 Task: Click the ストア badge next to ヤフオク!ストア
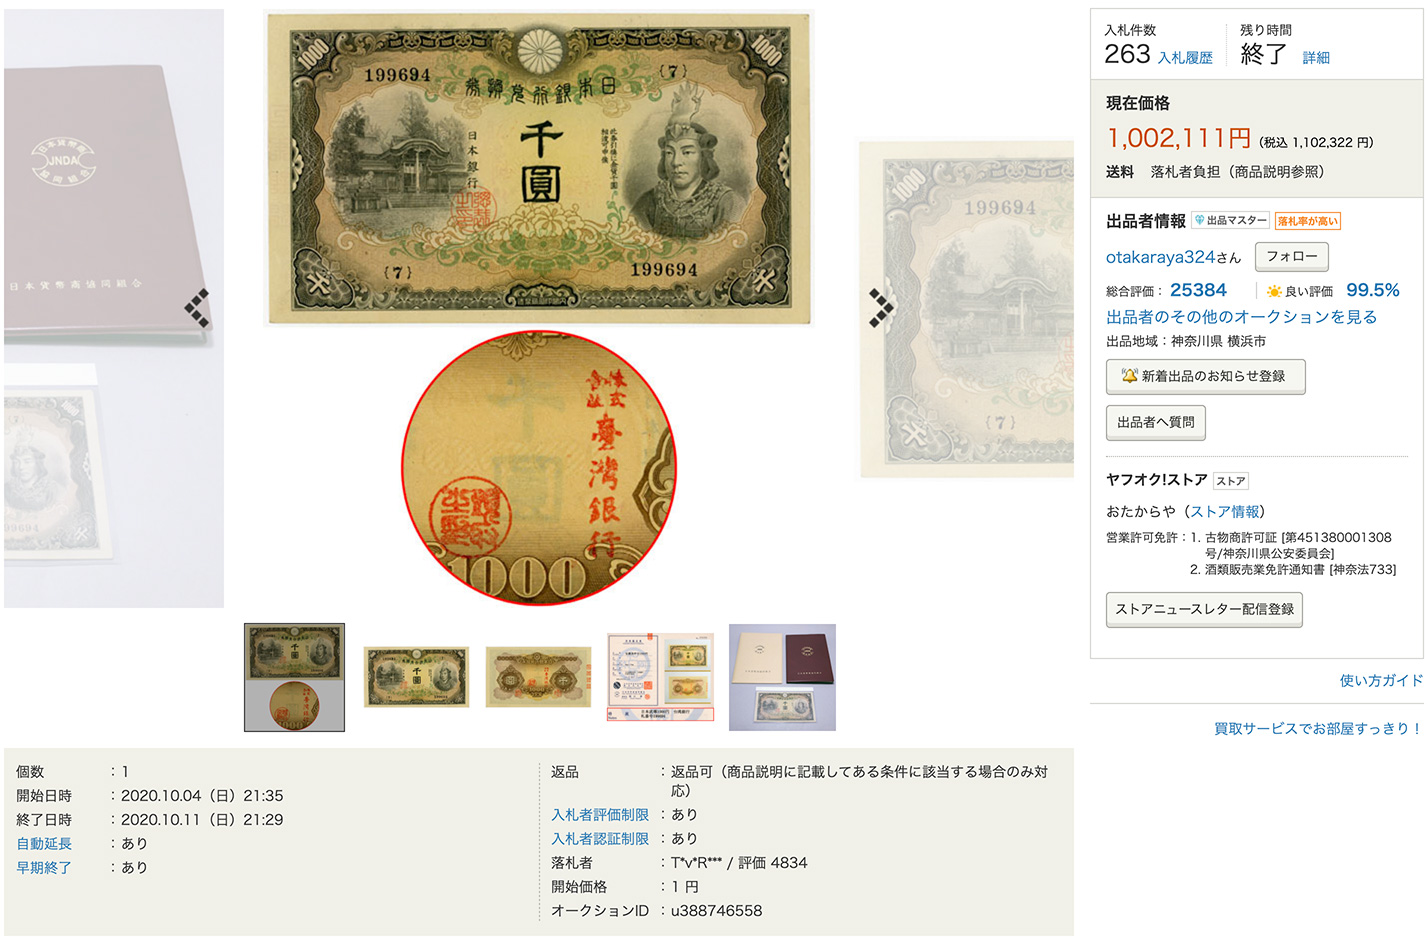[1231, 481]
